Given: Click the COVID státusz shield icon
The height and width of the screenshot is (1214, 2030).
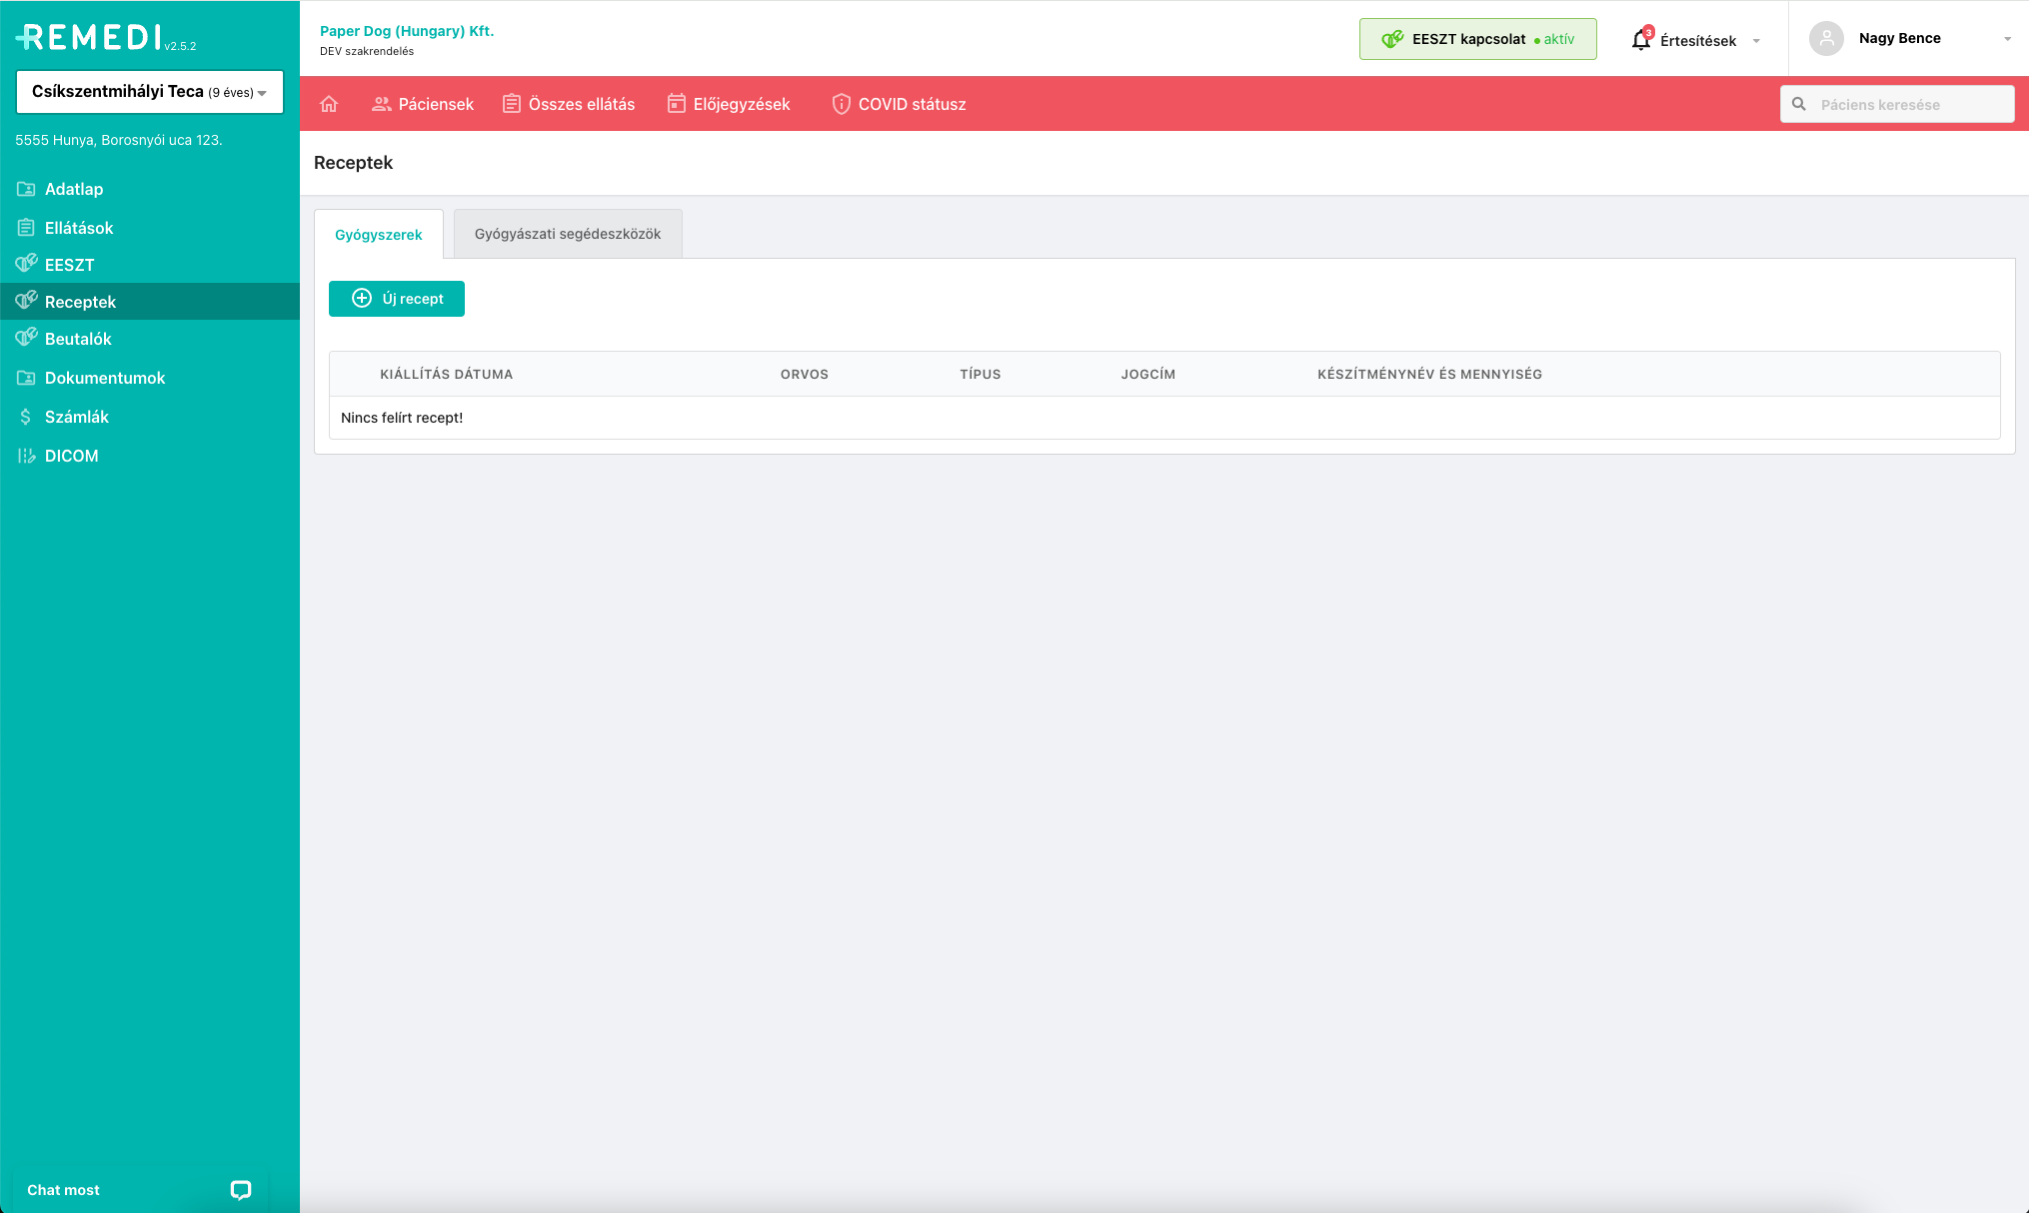Looking at the screenshot, I should pyautogui.click(x=841, y=104).
